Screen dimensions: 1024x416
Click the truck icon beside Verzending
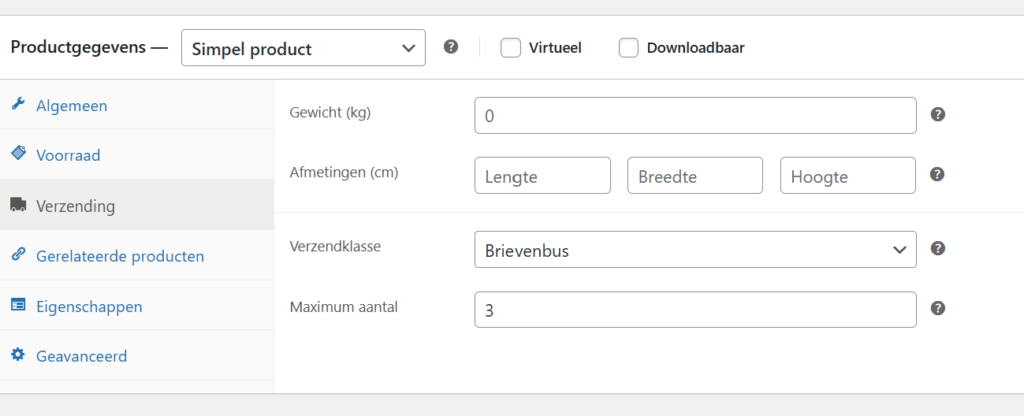(18, 205)
